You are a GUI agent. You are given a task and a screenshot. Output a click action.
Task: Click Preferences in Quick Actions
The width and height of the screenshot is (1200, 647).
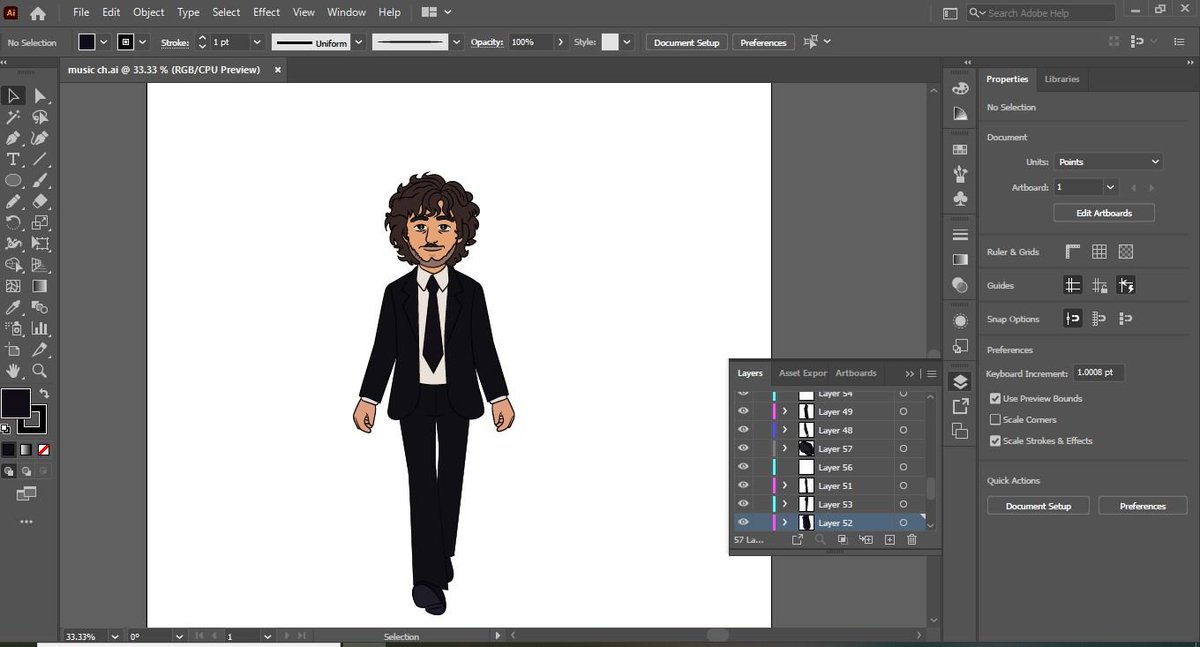tap(1143, 506)
